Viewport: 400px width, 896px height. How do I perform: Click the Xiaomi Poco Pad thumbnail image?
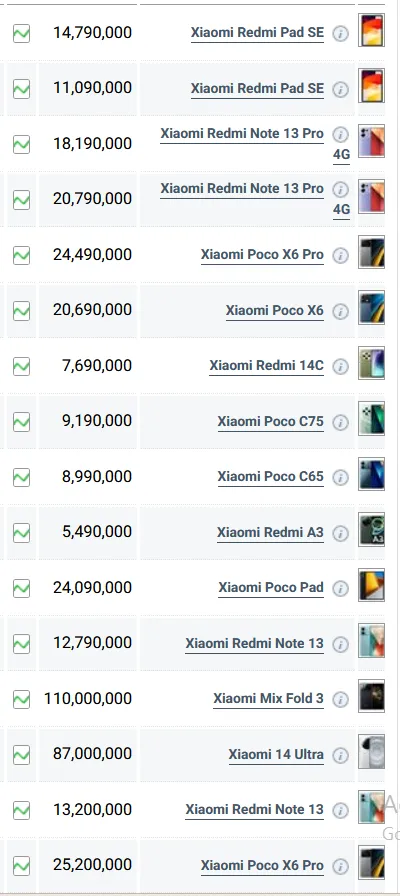pyautogui.click(x=371, y=585)
